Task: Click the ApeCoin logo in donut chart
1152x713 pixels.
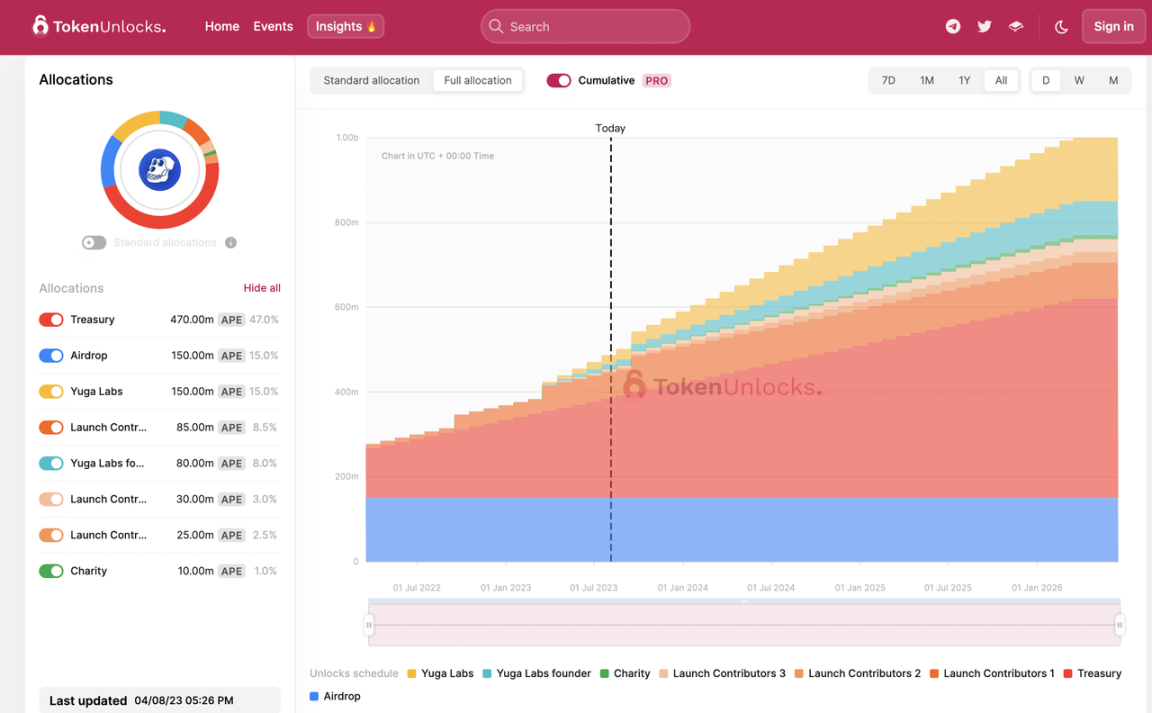Action: [159, 170]
